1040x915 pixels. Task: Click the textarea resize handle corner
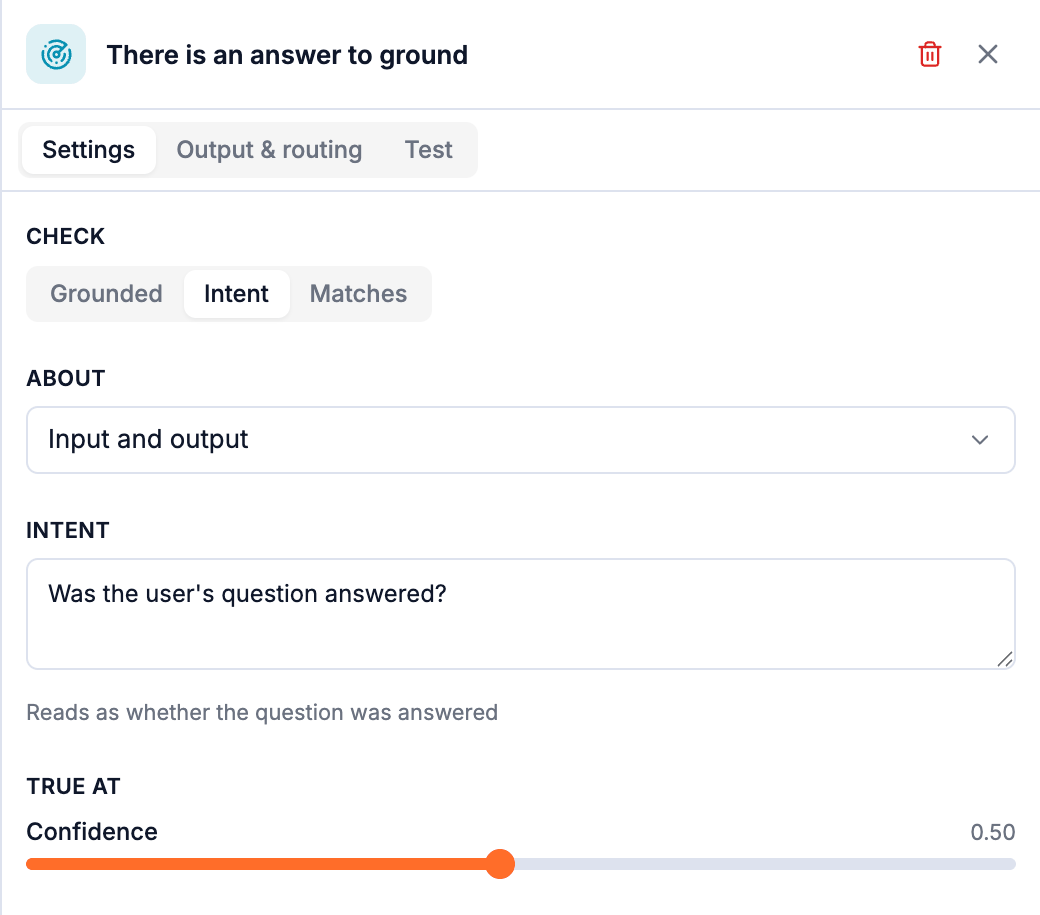[1005, 659]
